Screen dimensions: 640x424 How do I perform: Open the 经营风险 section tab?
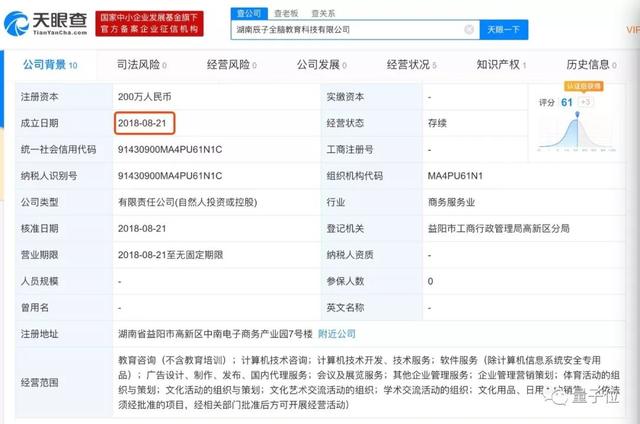pyautogui.click(x=231, y=64)
